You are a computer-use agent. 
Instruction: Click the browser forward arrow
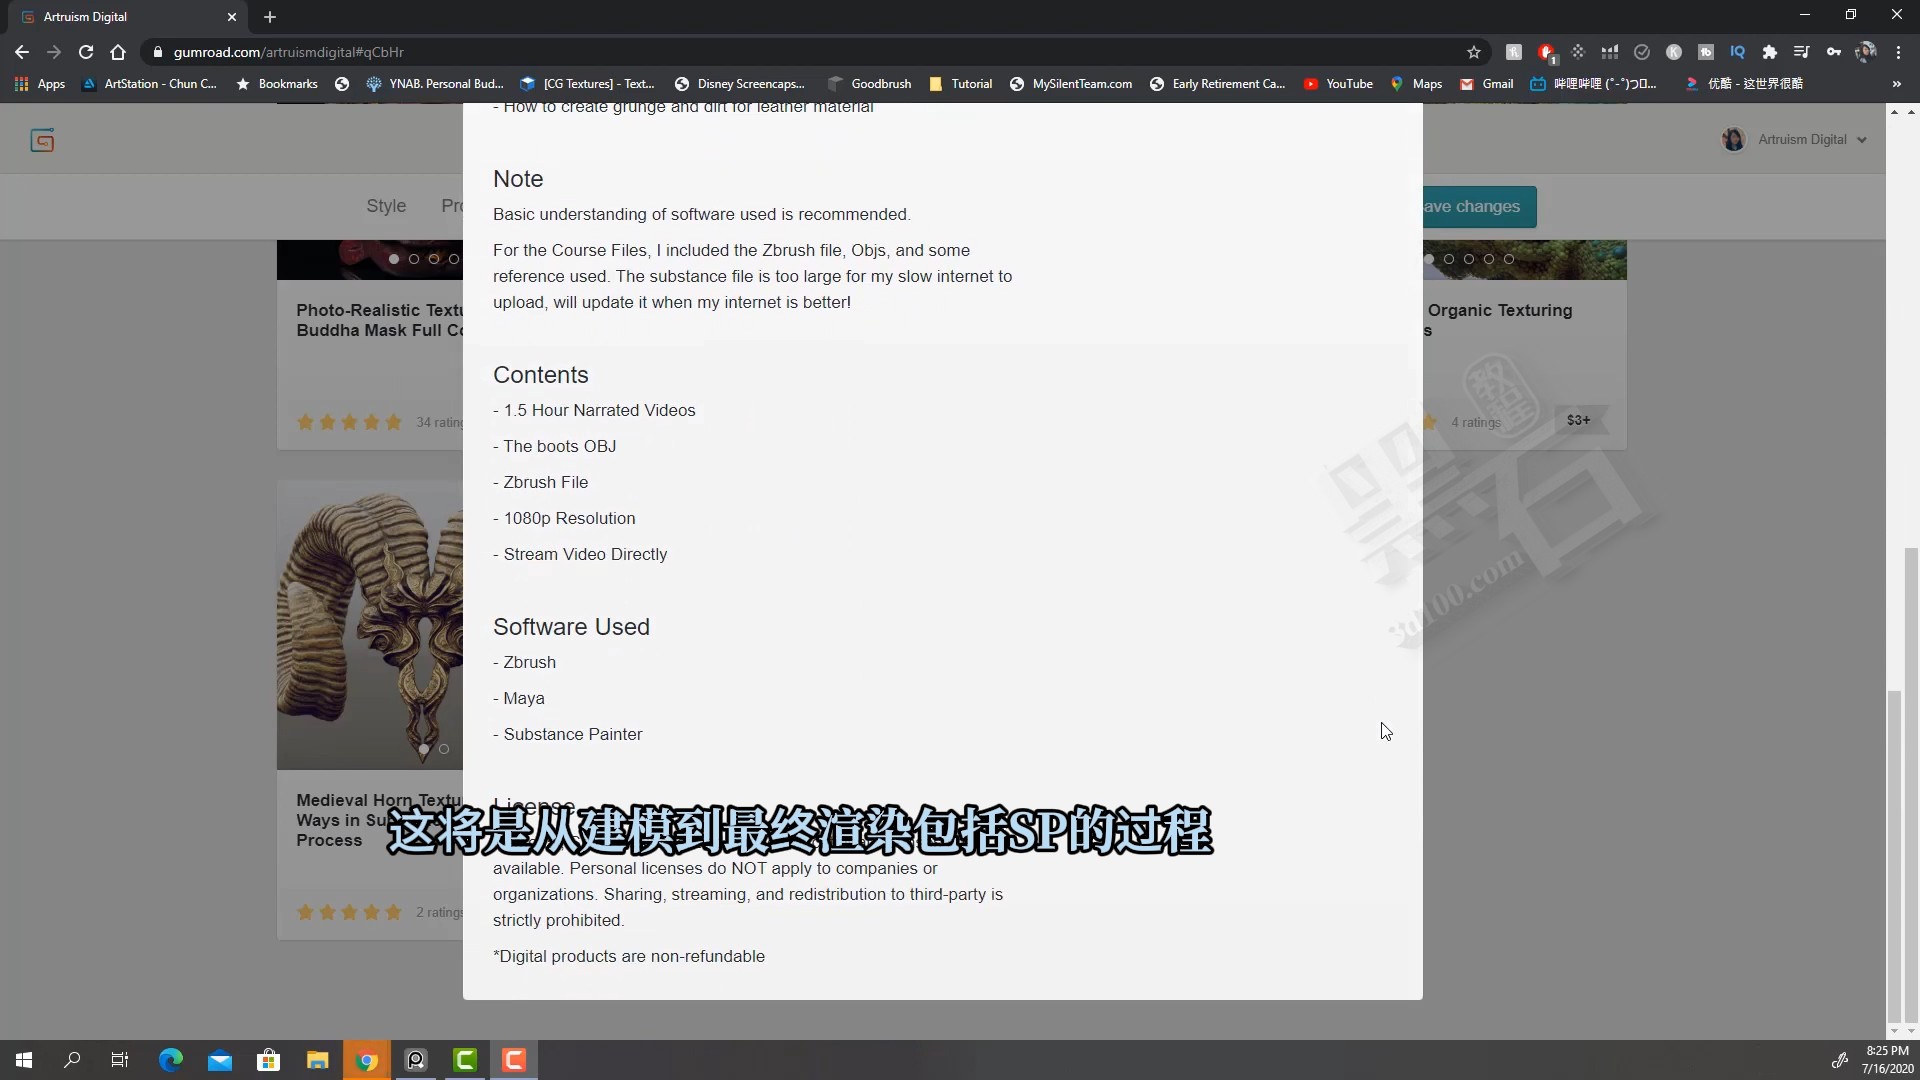54,52
